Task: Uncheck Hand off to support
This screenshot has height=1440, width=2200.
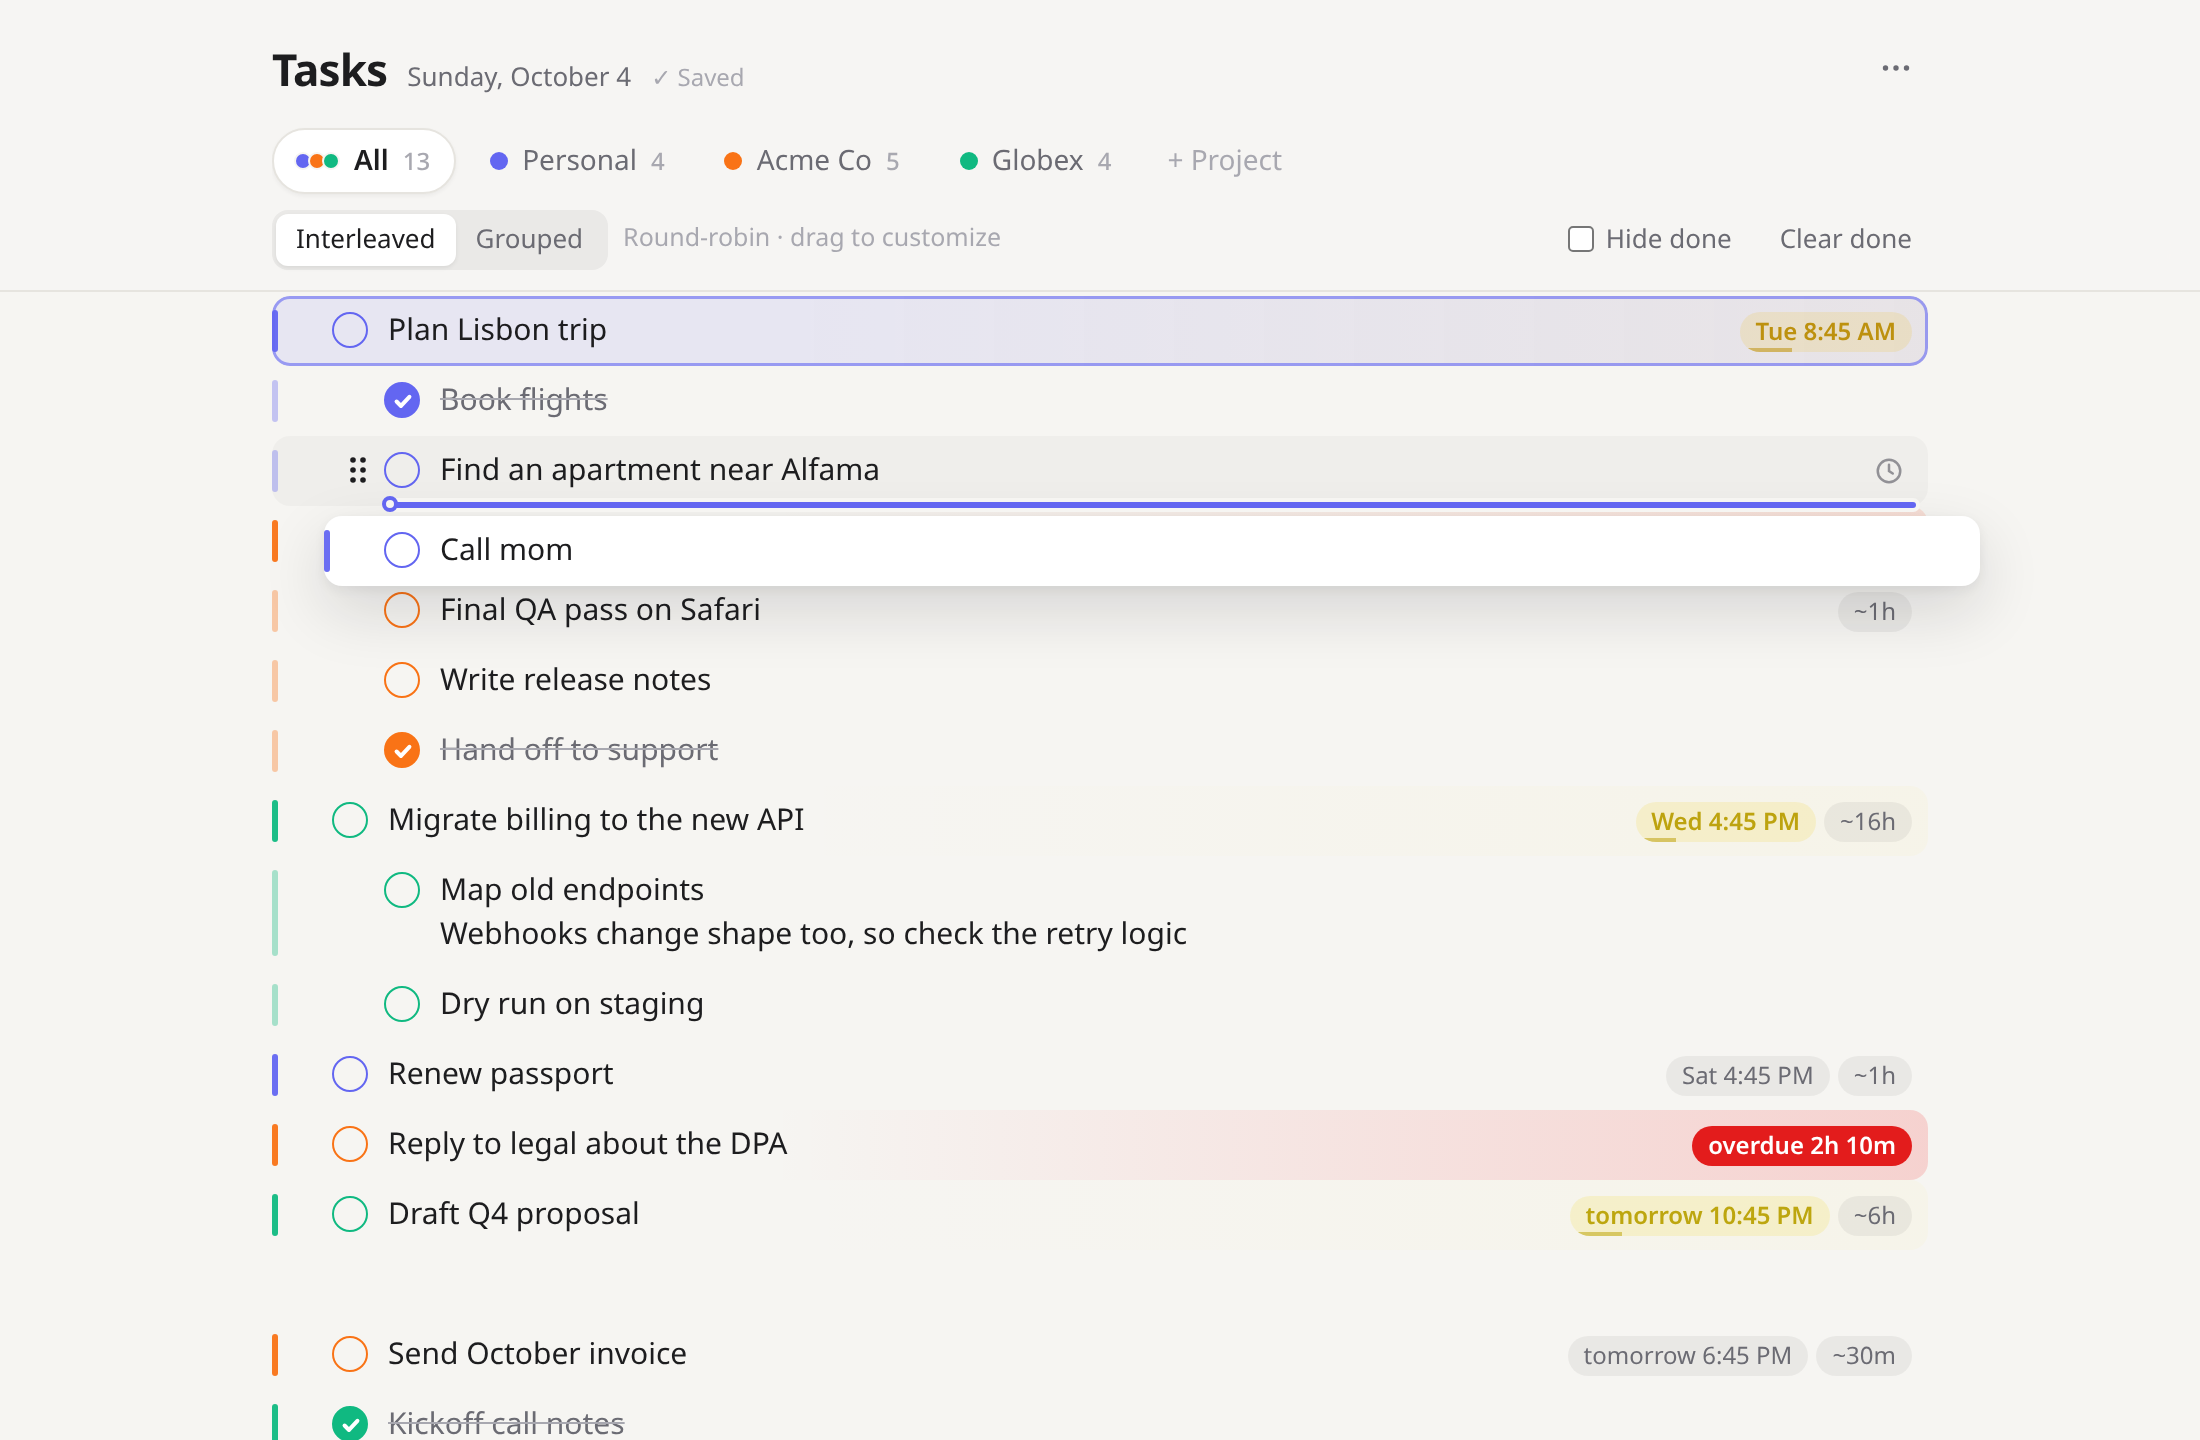Action: point(402,750)
